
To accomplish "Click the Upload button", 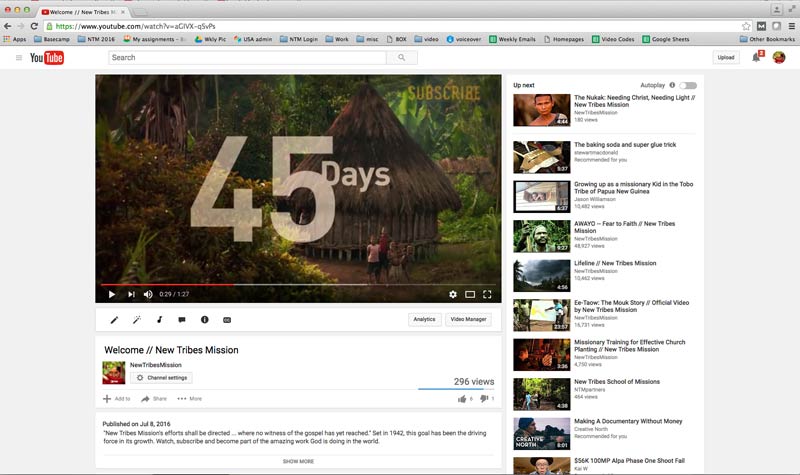I will click(726, 58).
